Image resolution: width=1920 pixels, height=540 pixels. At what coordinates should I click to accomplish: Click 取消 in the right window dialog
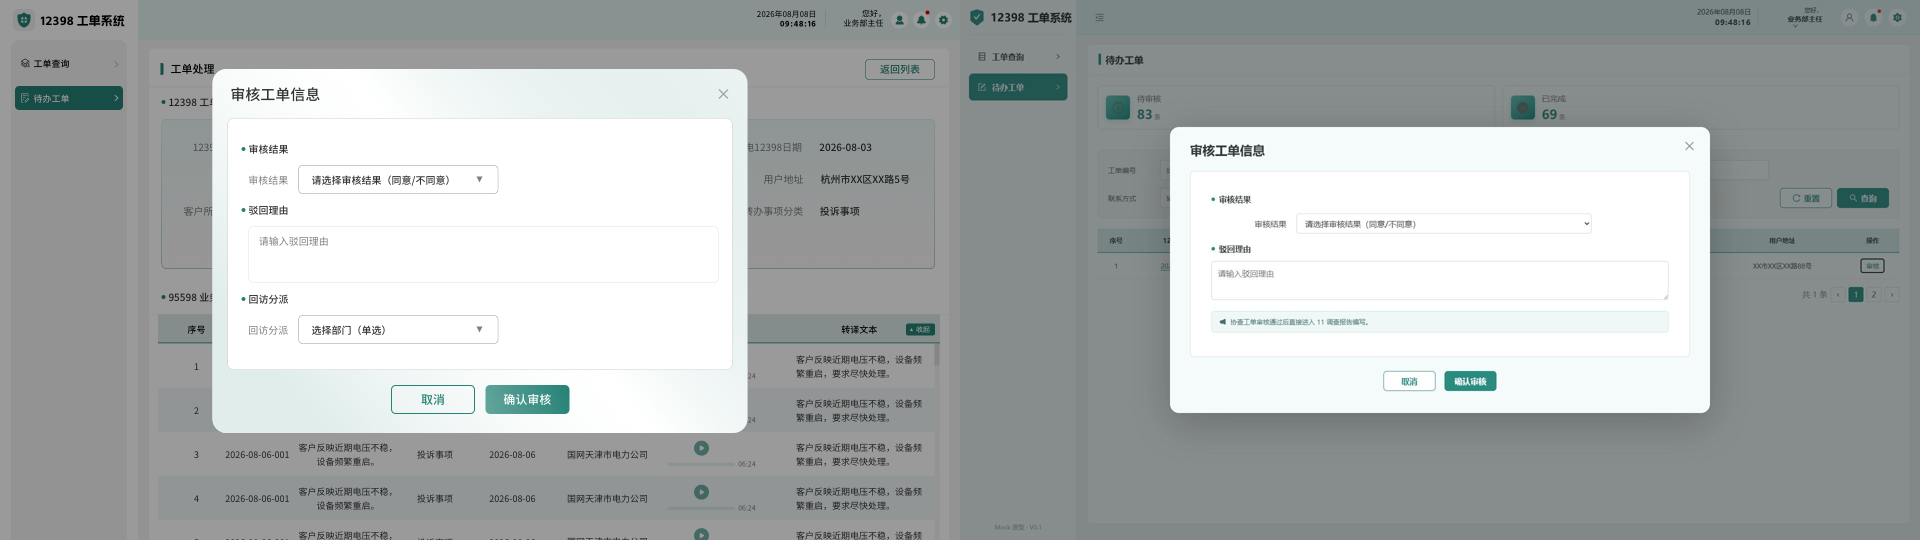pos(1409,381)
